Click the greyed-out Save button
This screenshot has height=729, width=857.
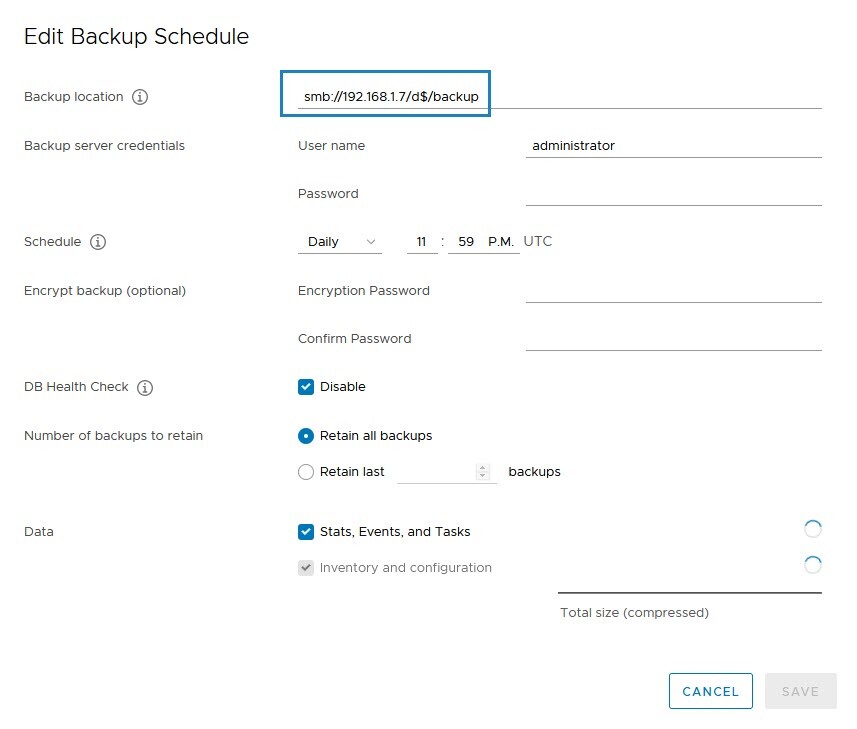point(801,691)
